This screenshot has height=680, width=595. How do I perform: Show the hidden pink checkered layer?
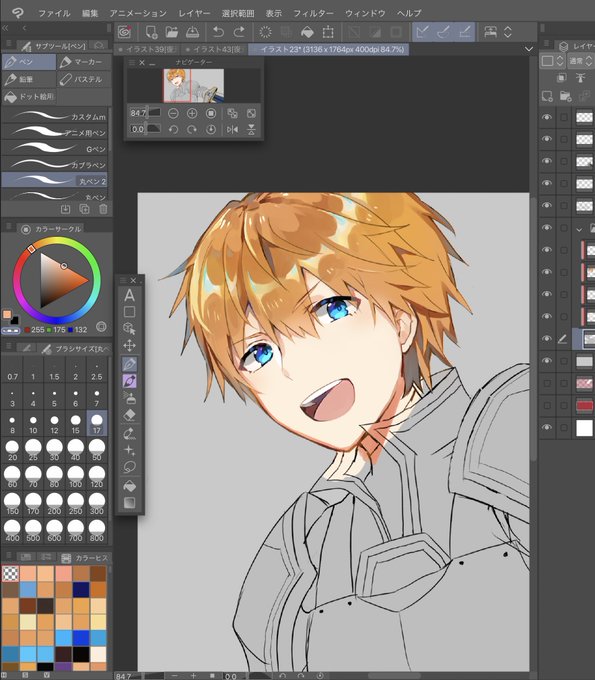(x=547, y=383)
